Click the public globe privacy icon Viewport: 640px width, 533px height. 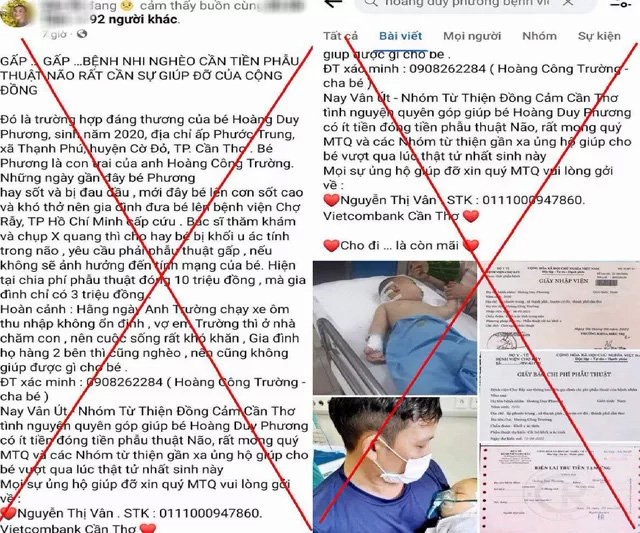(x=82, y=34)
